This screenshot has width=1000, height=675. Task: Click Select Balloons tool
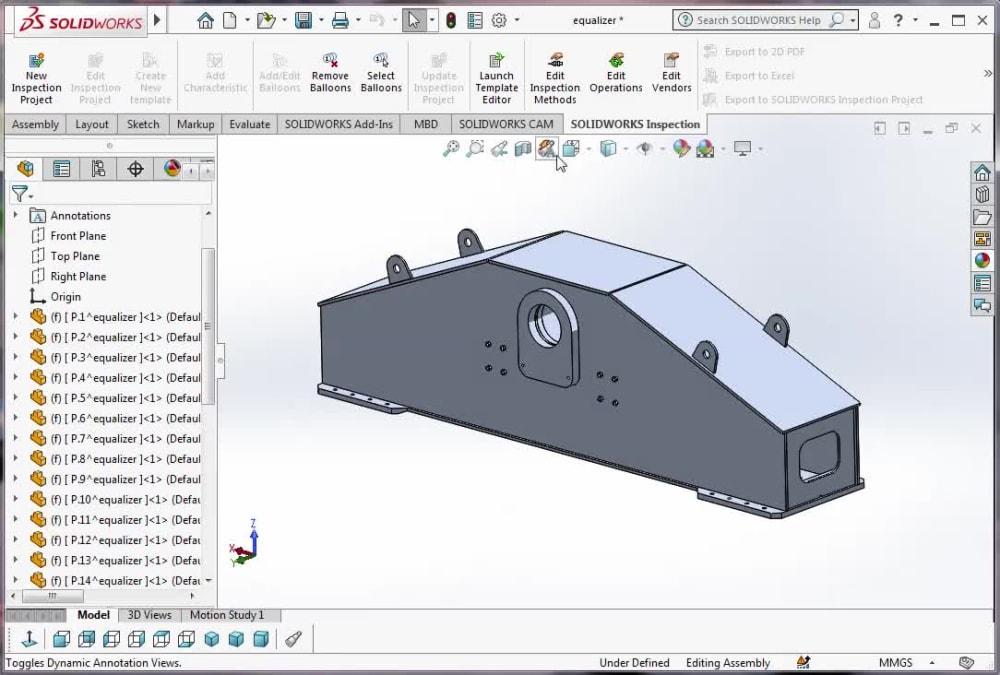pos(381,73)
